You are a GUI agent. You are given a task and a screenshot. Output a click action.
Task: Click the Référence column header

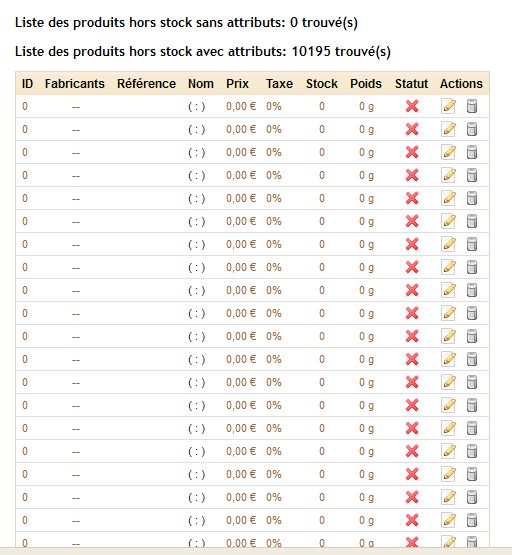(x=146, y=84)
